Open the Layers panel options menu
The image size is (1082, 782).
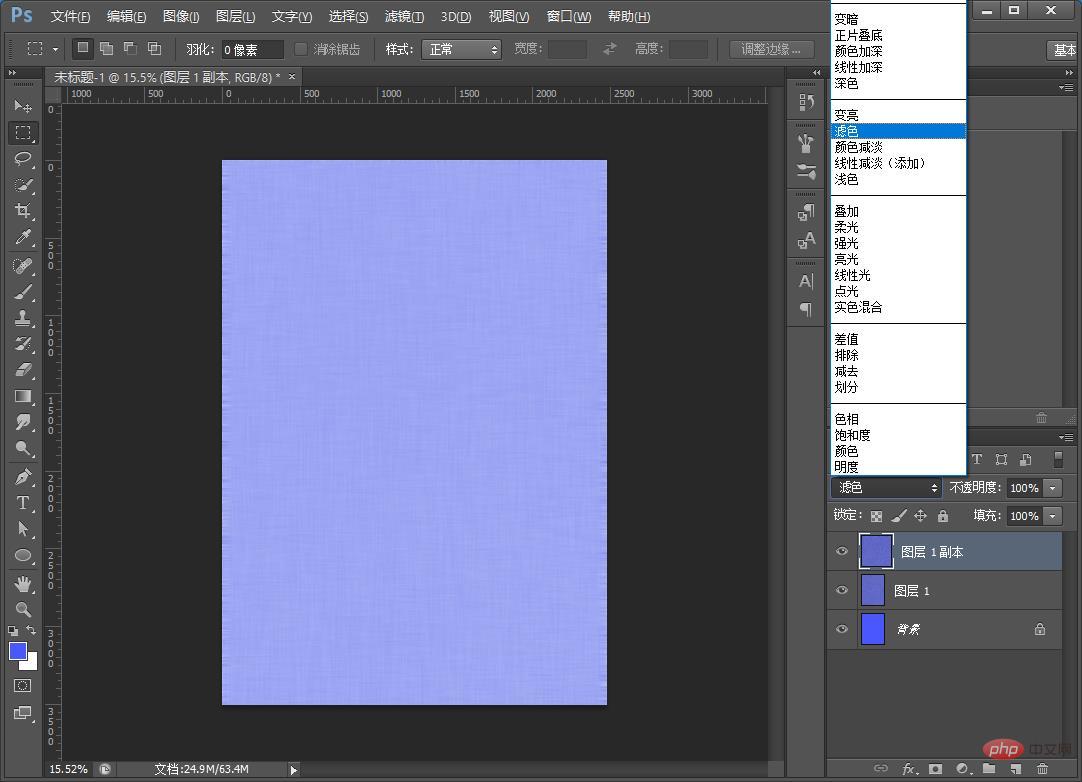coord(1066,438)
